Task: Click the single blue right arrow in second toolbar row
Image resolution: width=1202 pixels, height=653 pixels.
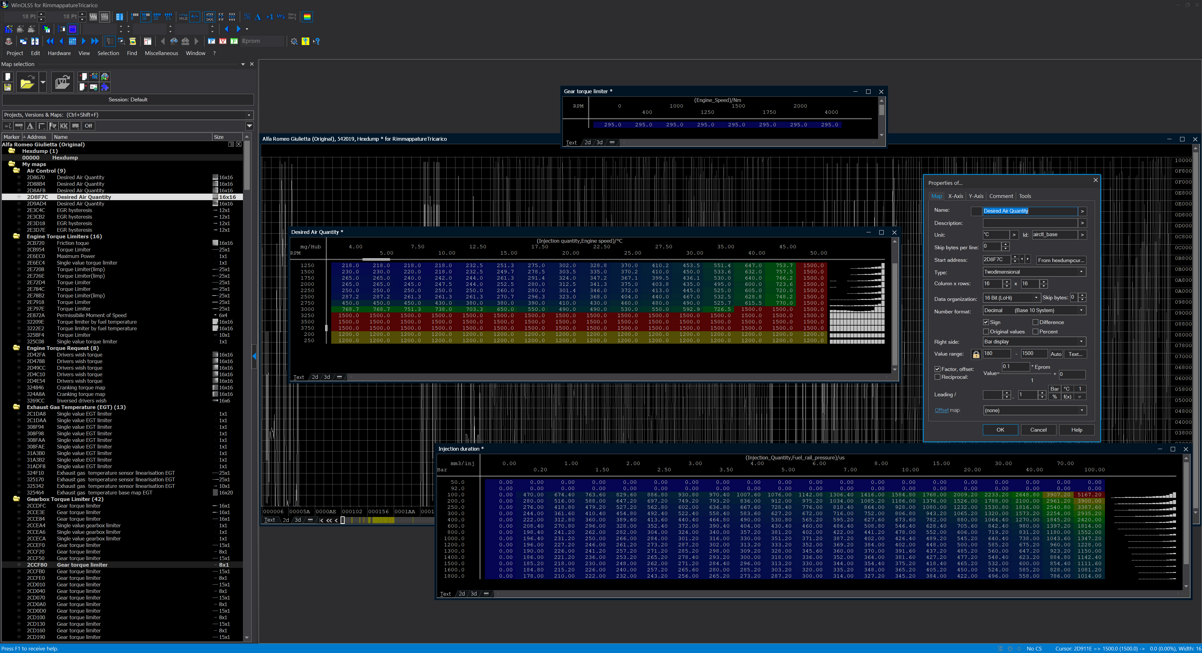Action: point(238,29)
